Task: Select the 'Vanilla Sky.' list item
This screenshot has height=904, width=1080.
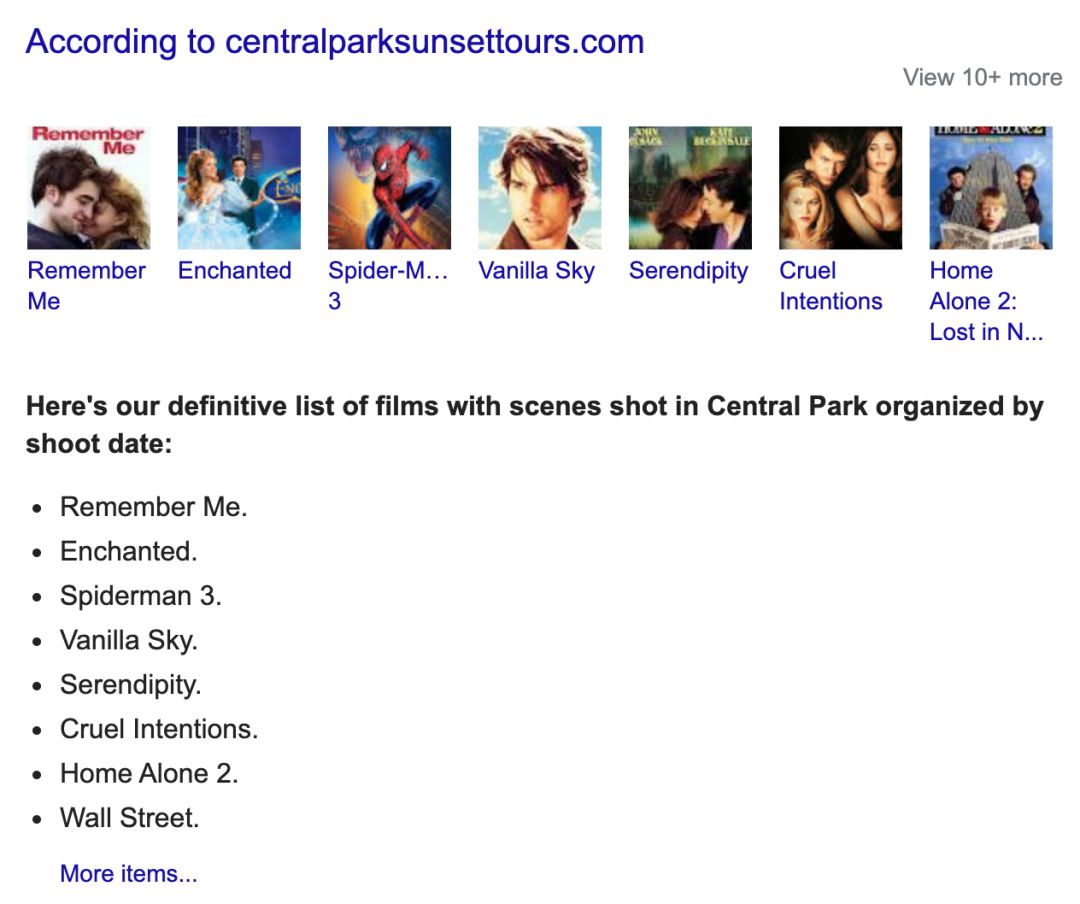Action: tap(129, 640)
